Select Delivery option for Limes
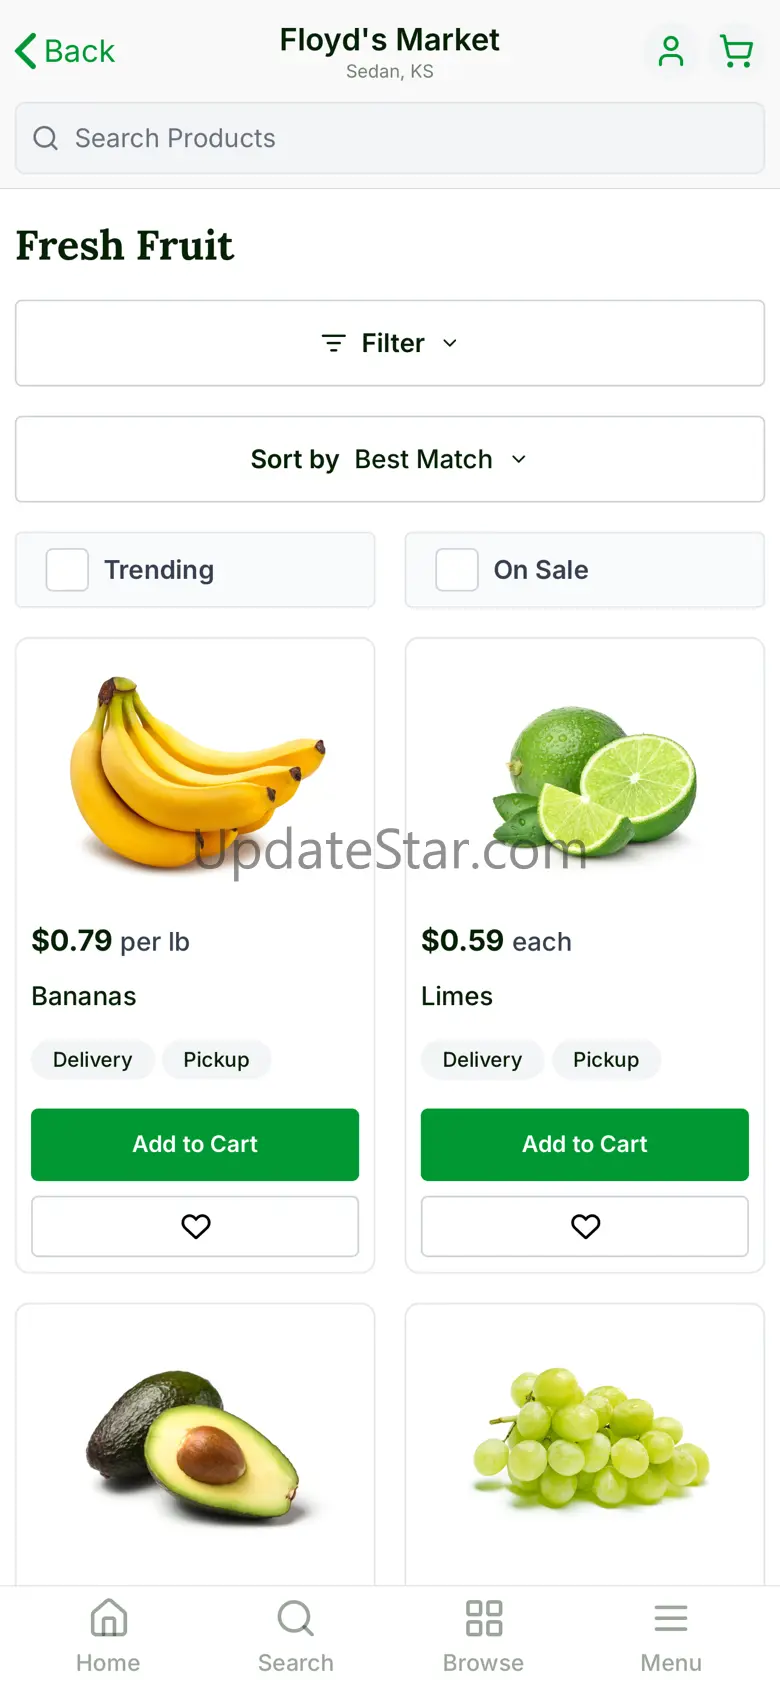Viewport: 780px width, 1691px height. pyautogui.click(x=482, y=1060)
